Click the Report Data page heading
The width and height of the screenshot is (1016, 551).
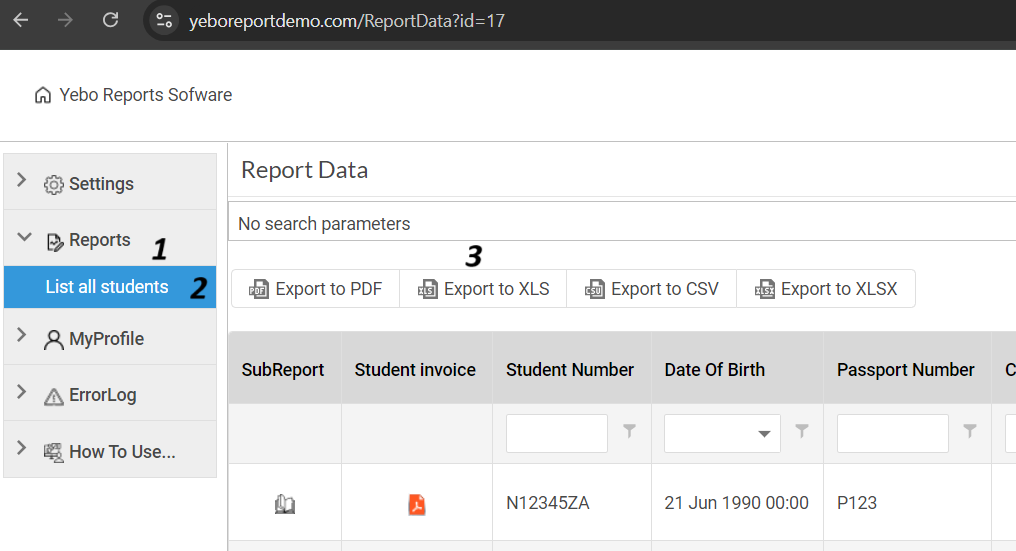[x=305, y=170]
